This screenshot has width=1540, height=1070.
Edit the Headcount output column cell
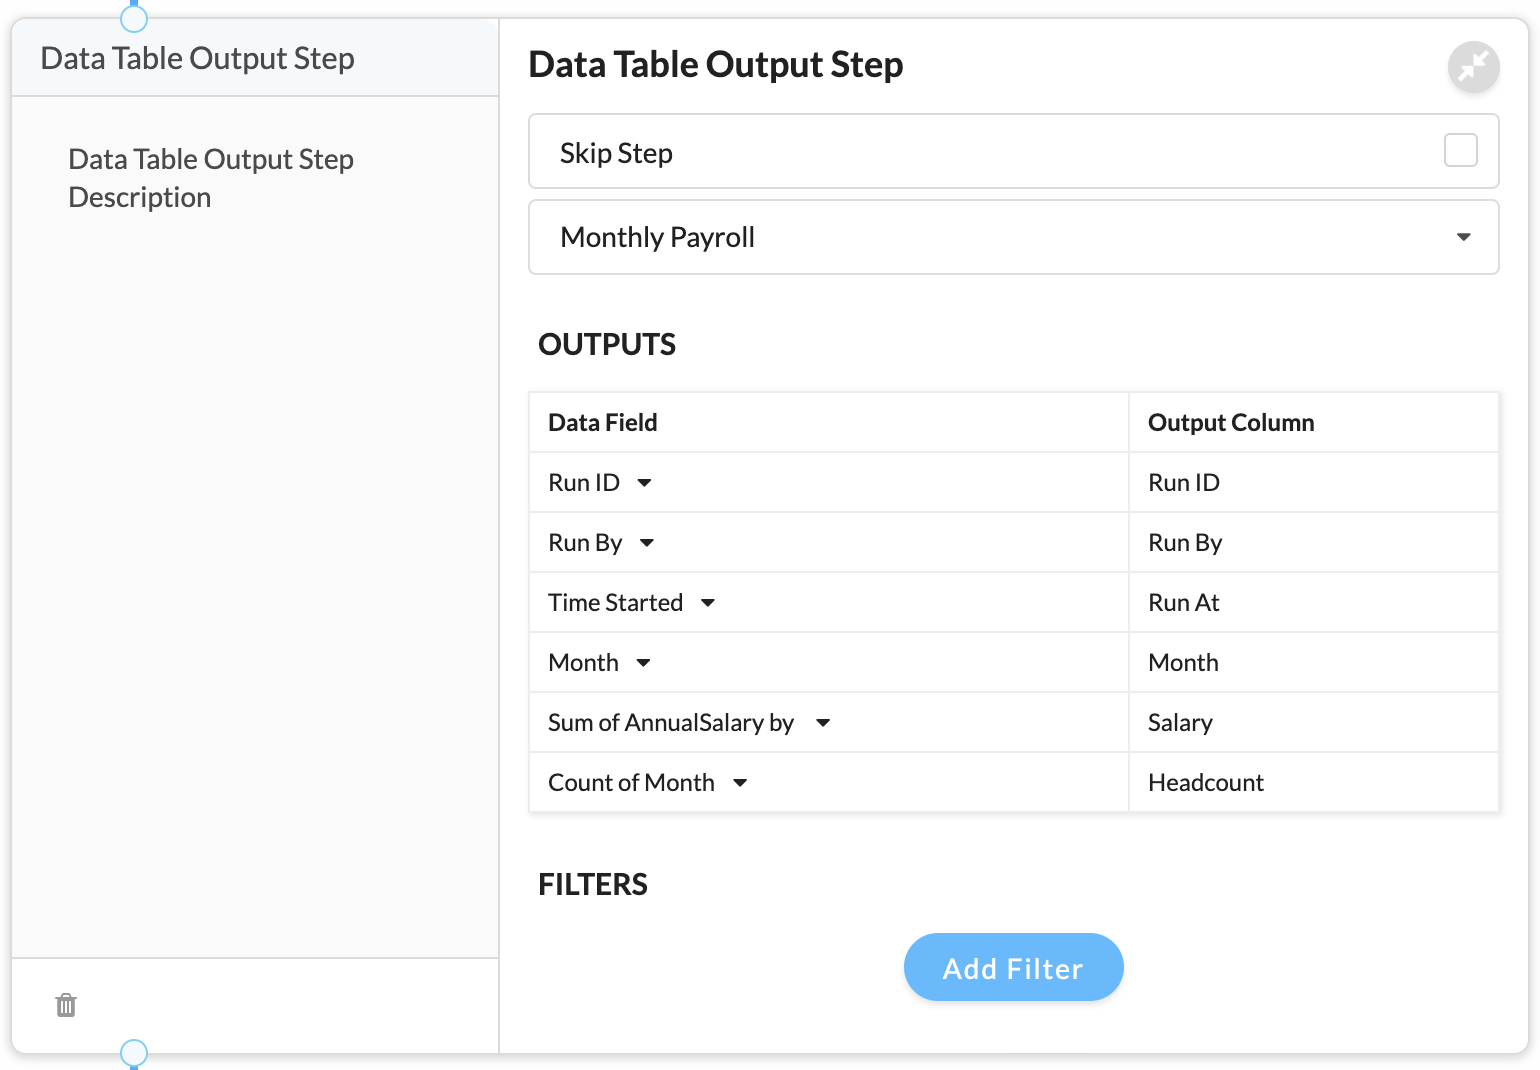coord(1313,782)
